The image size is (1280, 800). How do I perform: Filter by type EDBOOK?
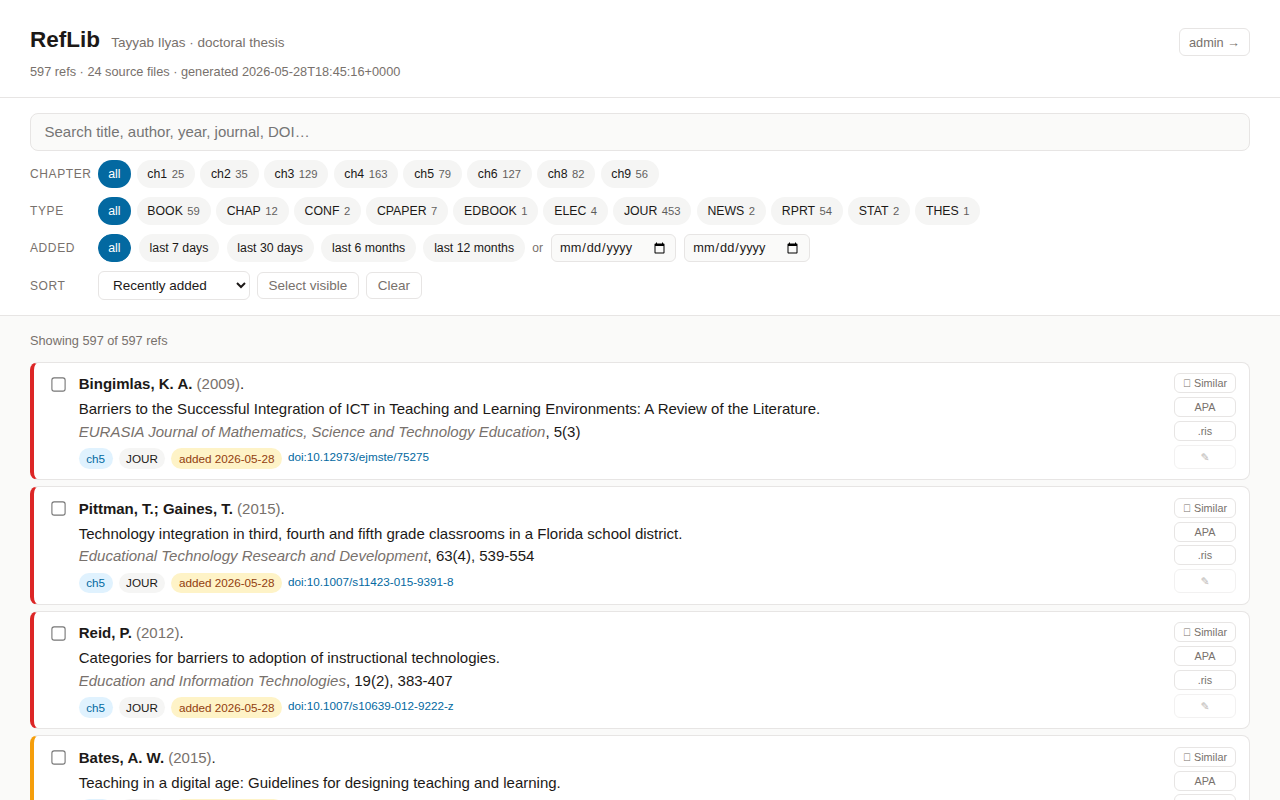click(495, 211)
